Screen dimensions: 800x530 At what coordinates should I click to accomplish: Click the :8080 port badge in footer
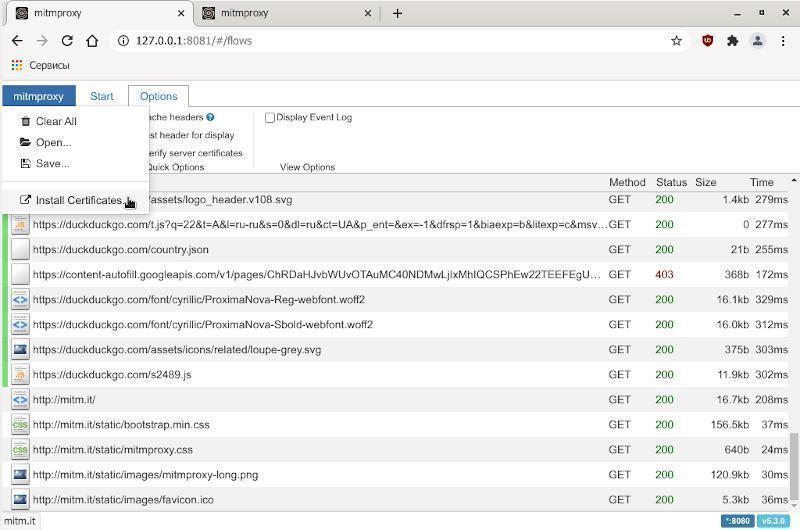tap(738, 521)
